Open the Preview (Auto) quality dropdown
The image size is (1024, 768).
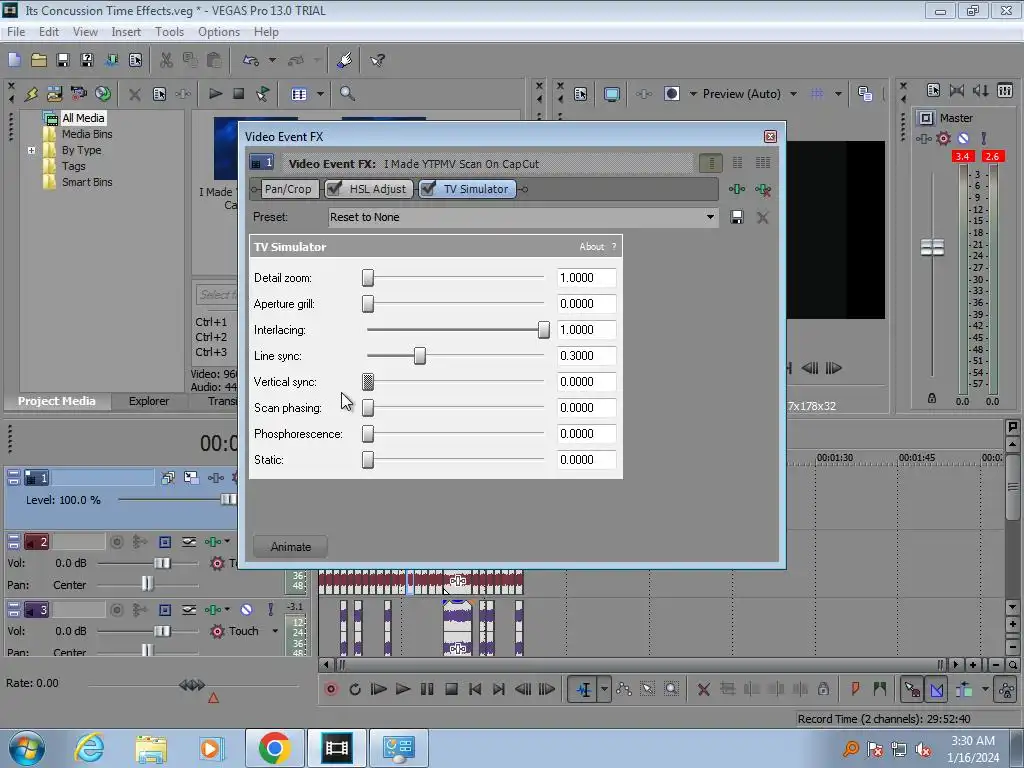793,94
